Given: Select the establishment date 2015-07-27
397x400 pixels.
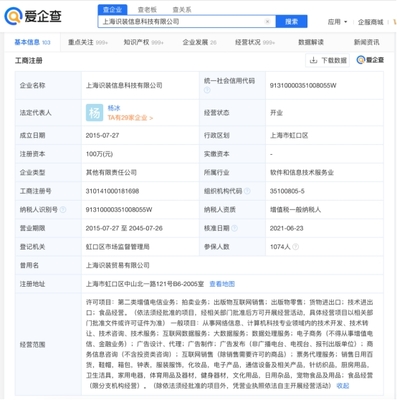Looking at the screenshot, I should 102,135.
